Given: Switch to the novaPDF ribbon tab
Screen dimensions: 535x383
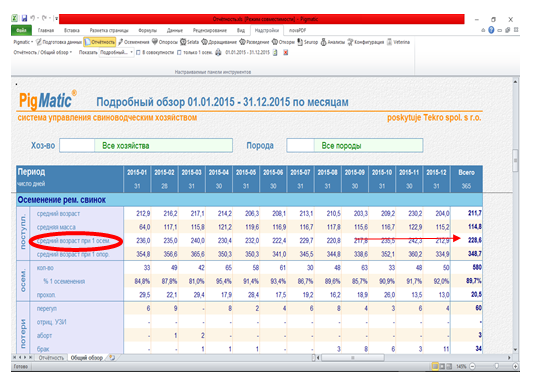Looking at the screenshot, I should click(298, 30).
